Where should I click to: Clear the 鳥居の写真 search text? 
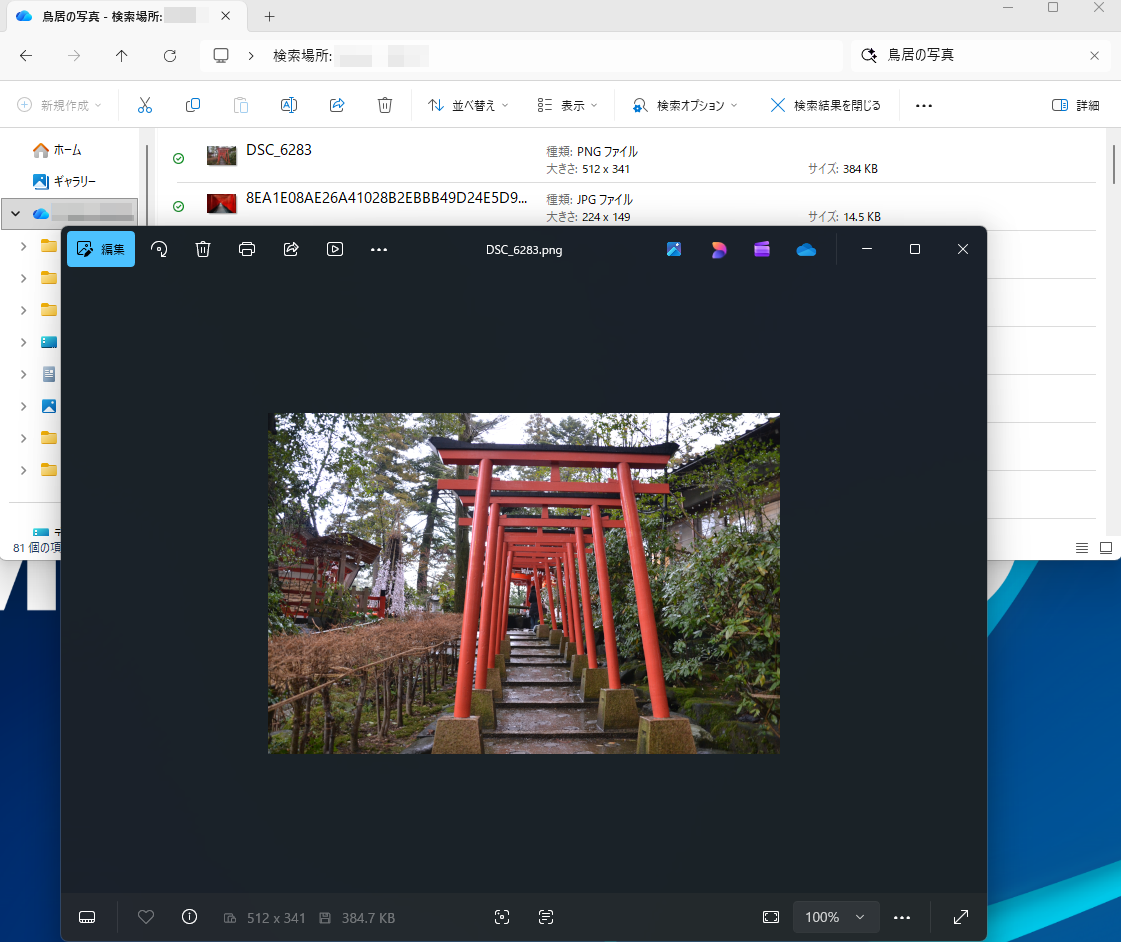pyautogui.click(x=1094, y=56)
